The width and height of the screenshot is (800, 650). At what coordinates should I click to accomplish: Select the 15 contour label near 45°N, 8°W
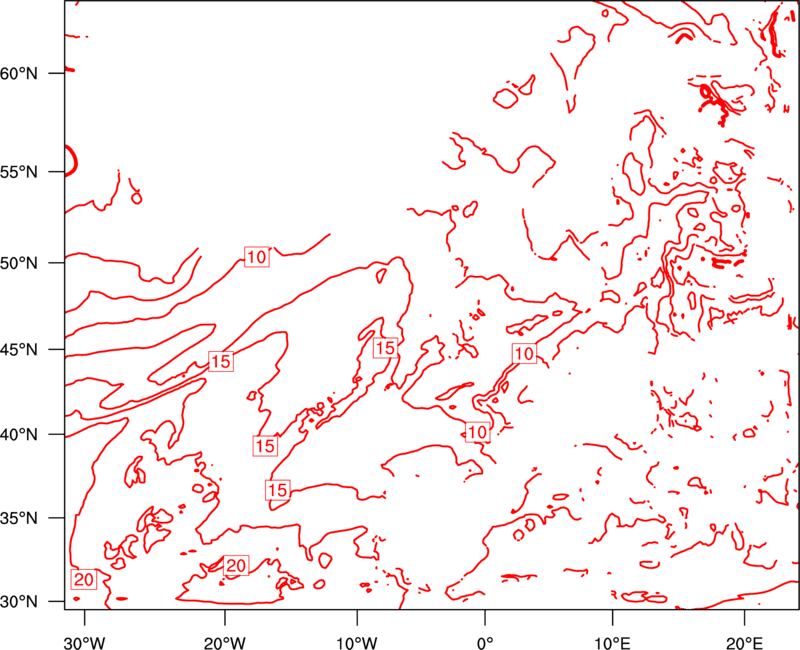pos(385,348)
